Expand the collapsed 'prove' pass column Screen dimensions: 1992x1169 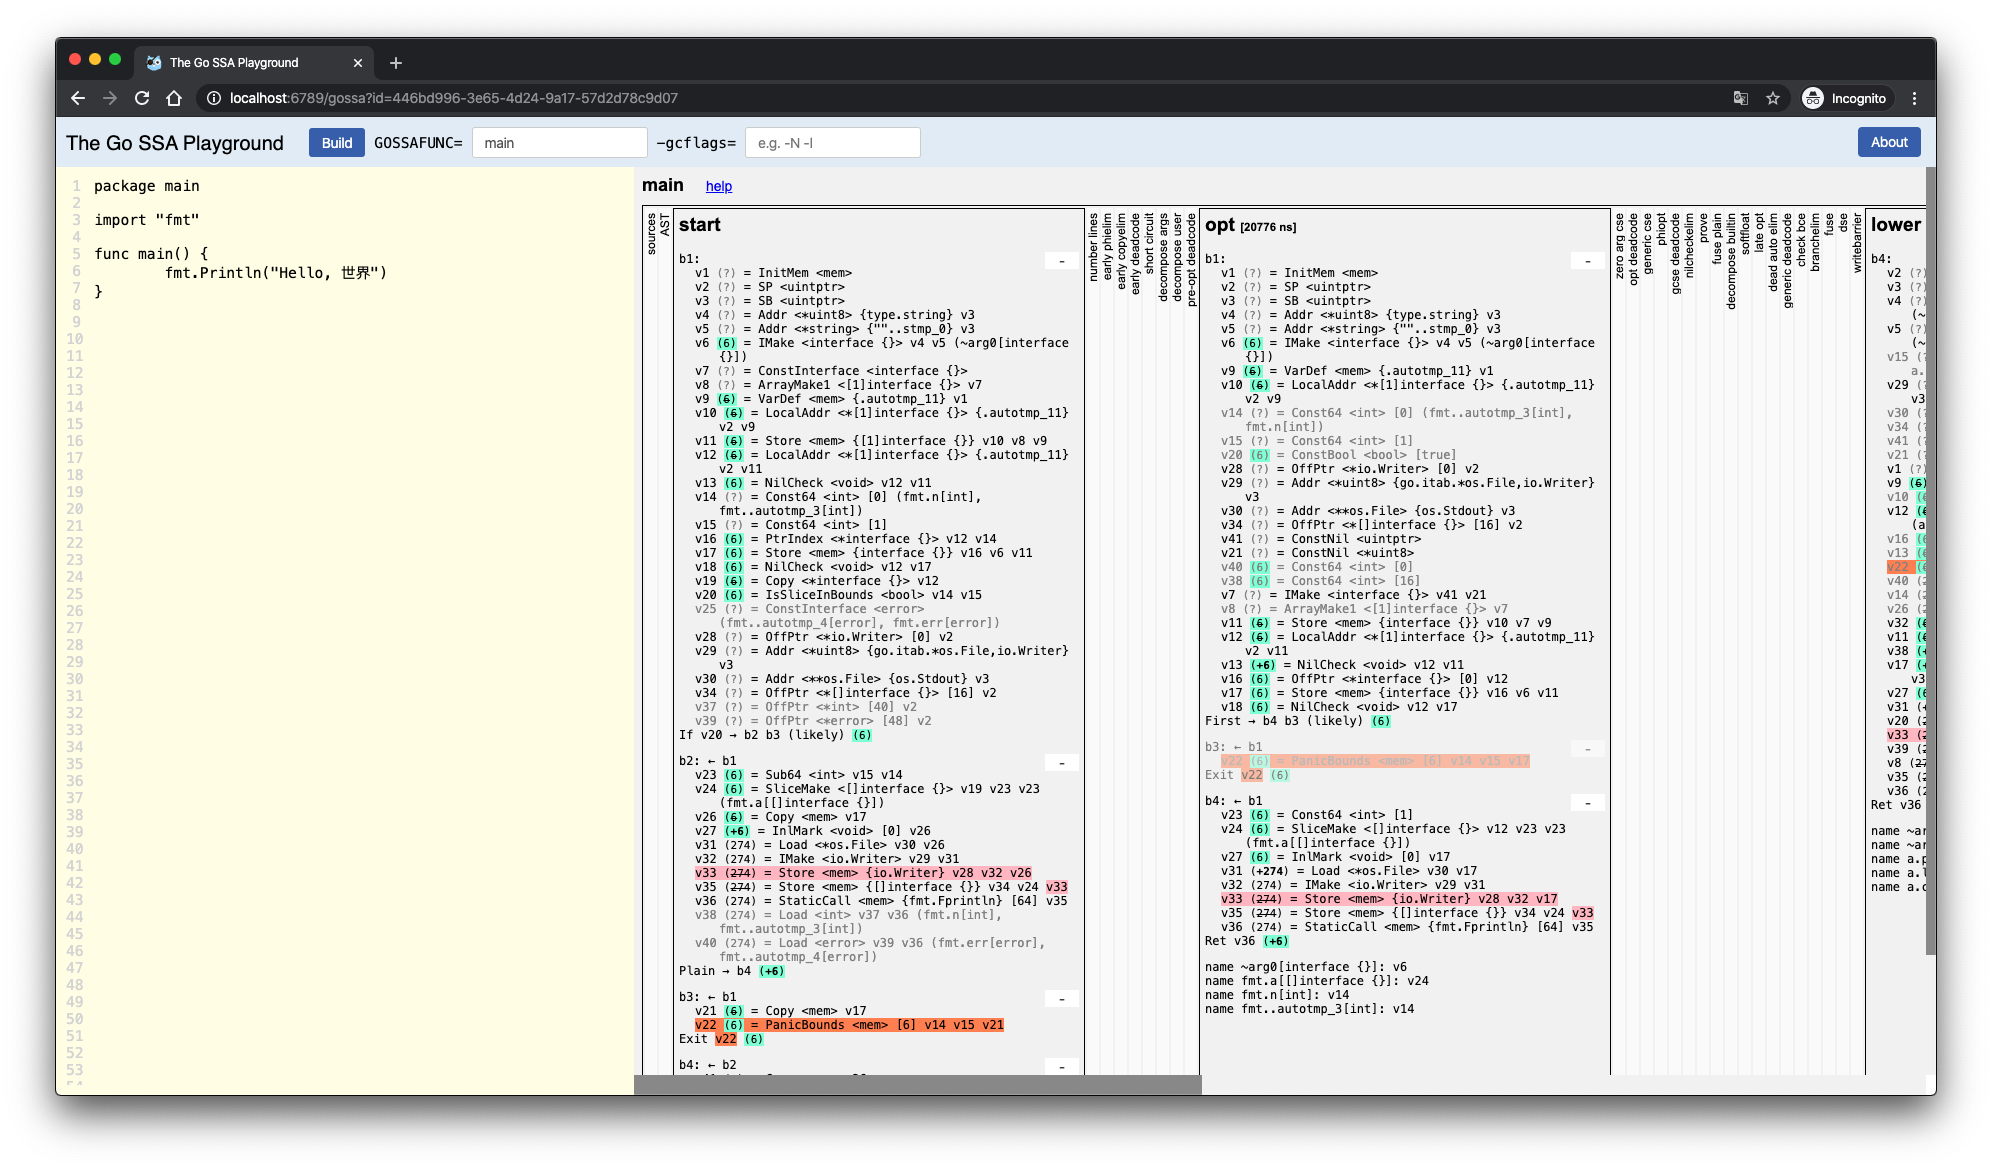(1704, 228)
